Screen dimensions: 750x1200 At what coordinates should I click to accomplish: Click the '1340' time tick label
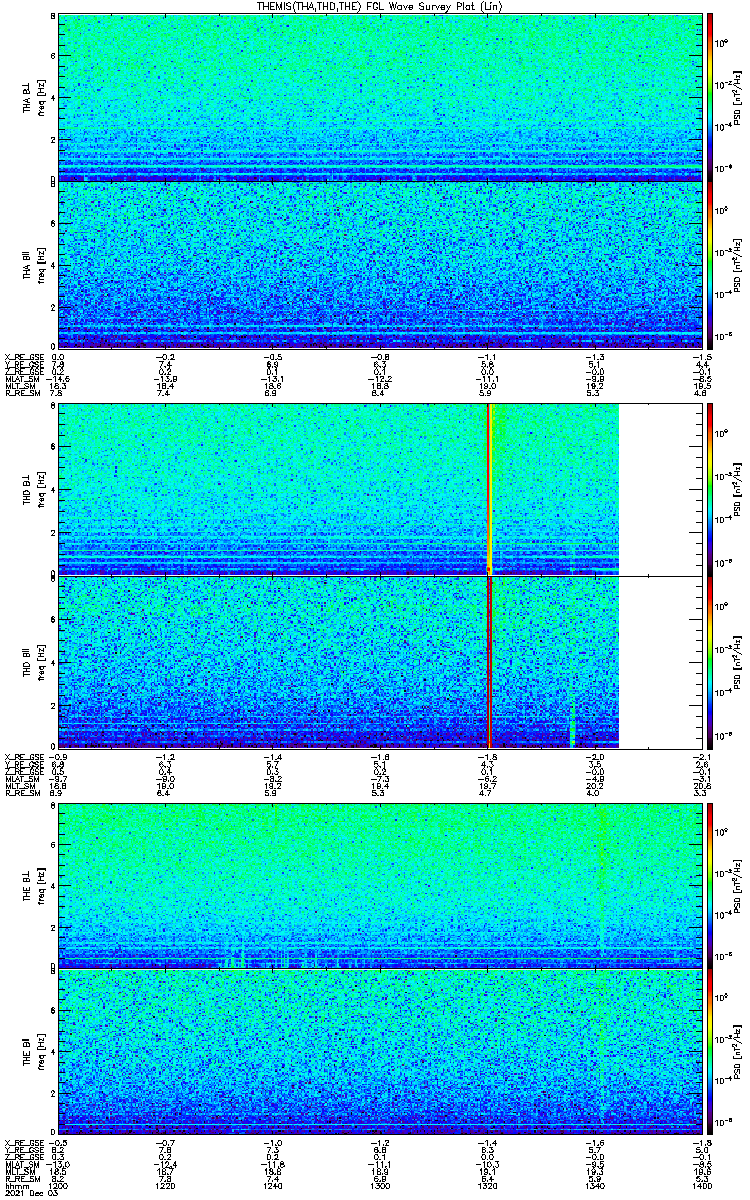click(594, 1184)
